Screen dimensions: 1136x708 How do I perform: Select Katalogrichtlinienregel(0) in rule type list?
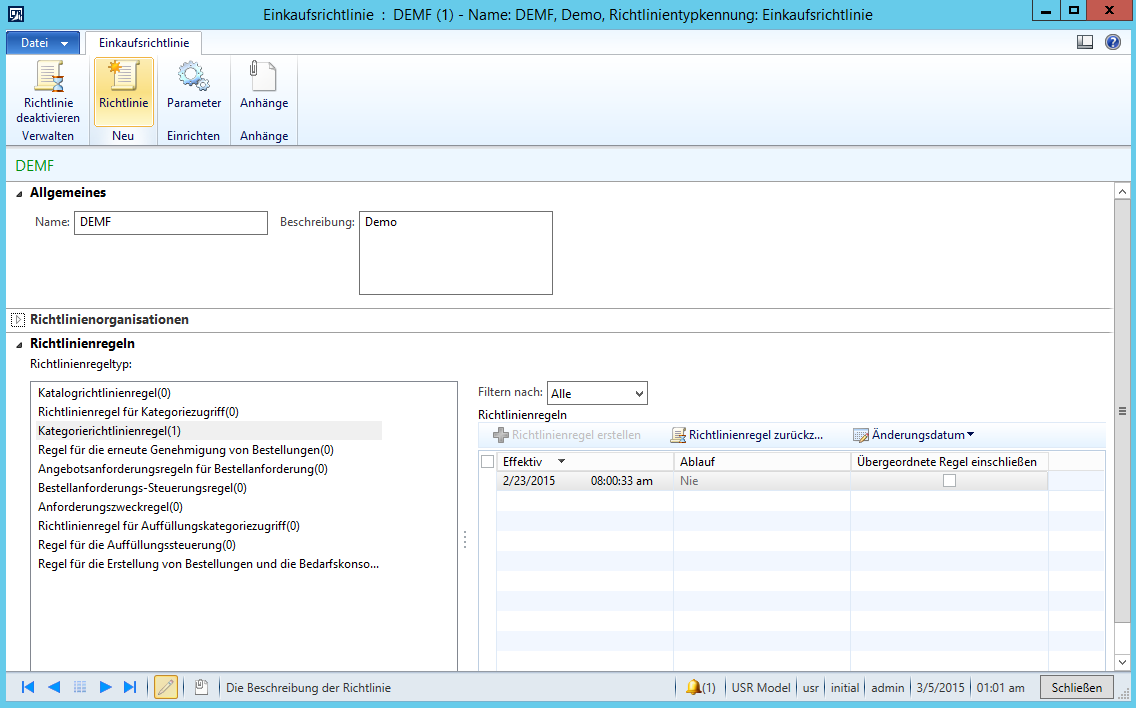pyautogui.click(x=111, y=393)
